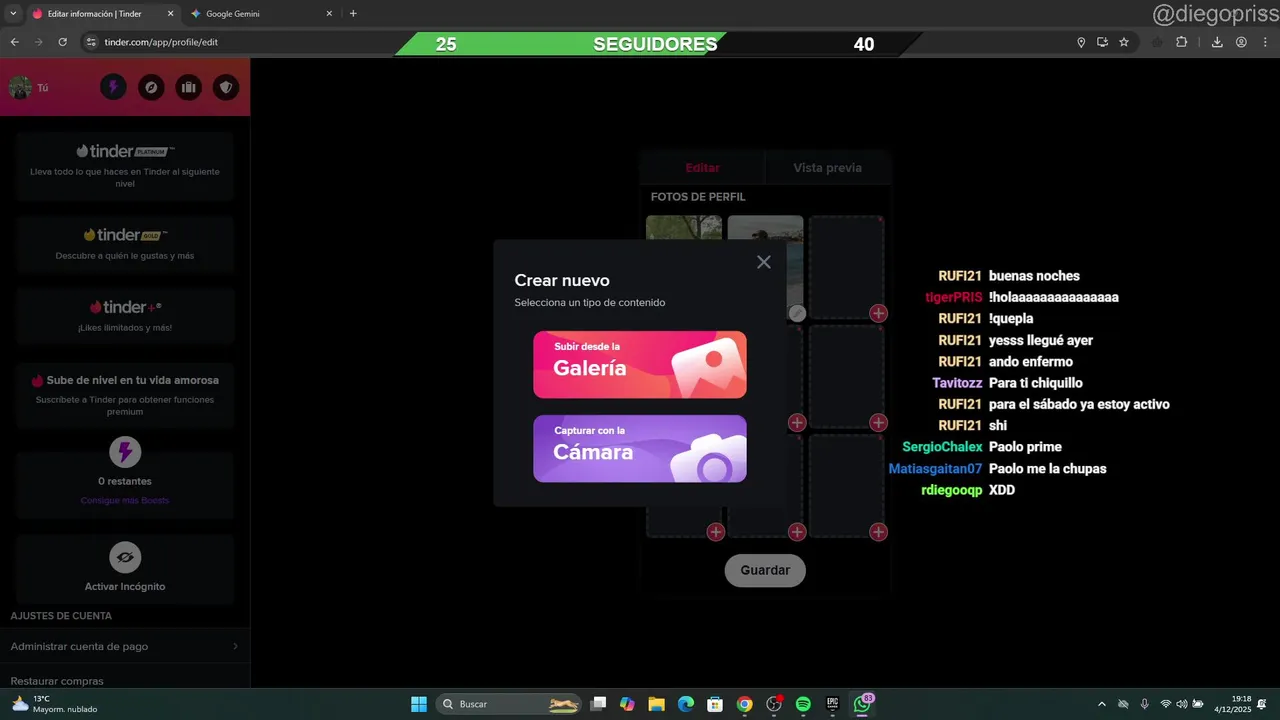Click the install app icon in address bar

[x=1102, y=42]
